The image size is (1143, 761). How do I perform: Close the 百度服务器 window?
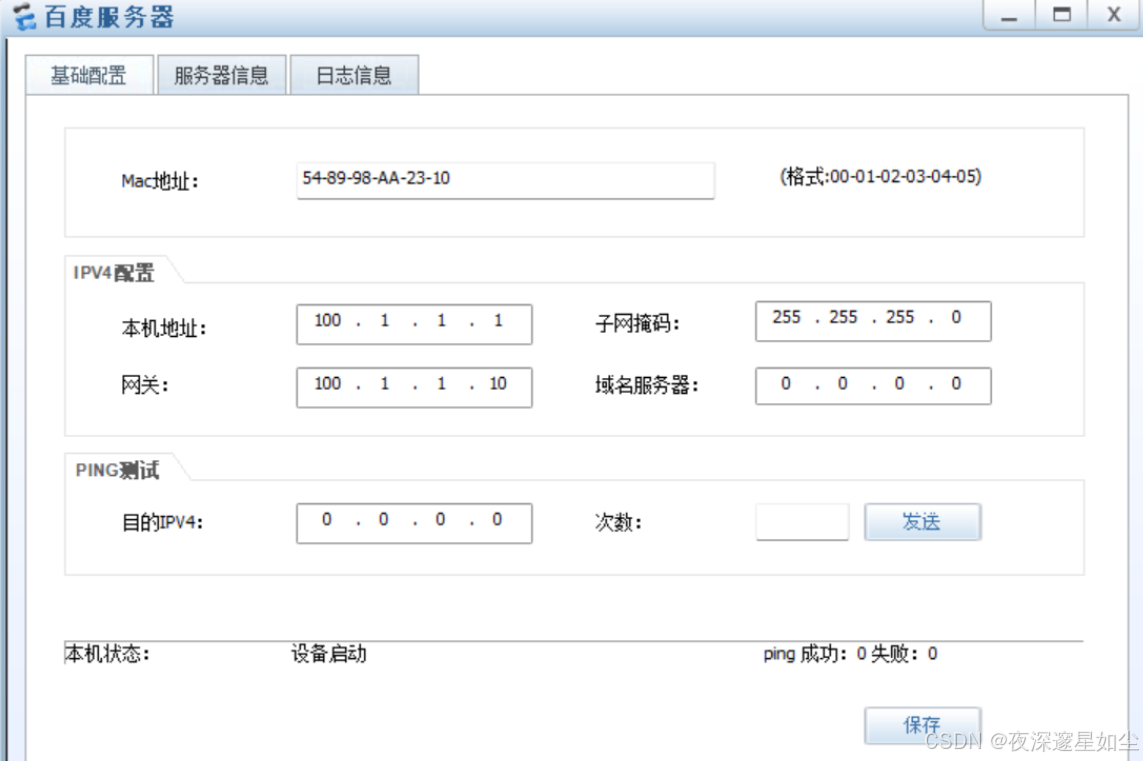point(1114,15)
